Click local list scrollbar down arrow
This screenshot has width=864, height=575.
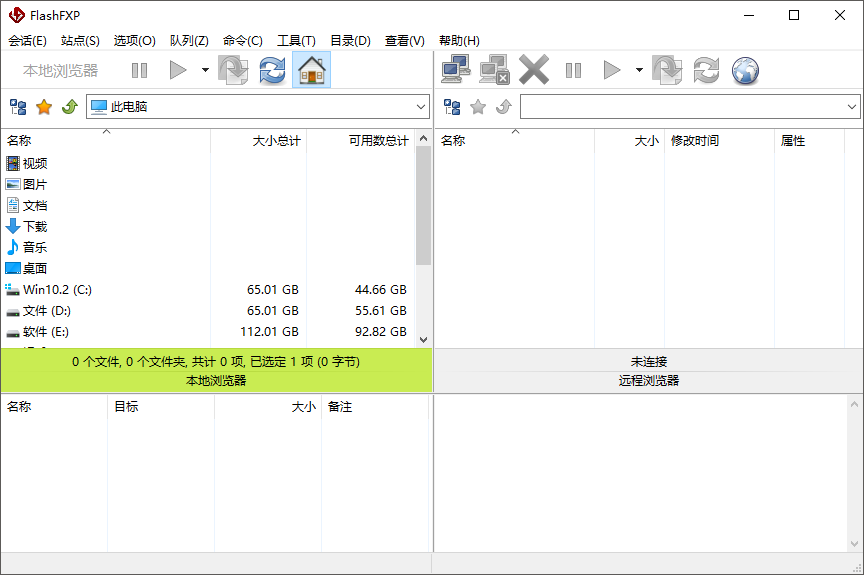point(423,340)
